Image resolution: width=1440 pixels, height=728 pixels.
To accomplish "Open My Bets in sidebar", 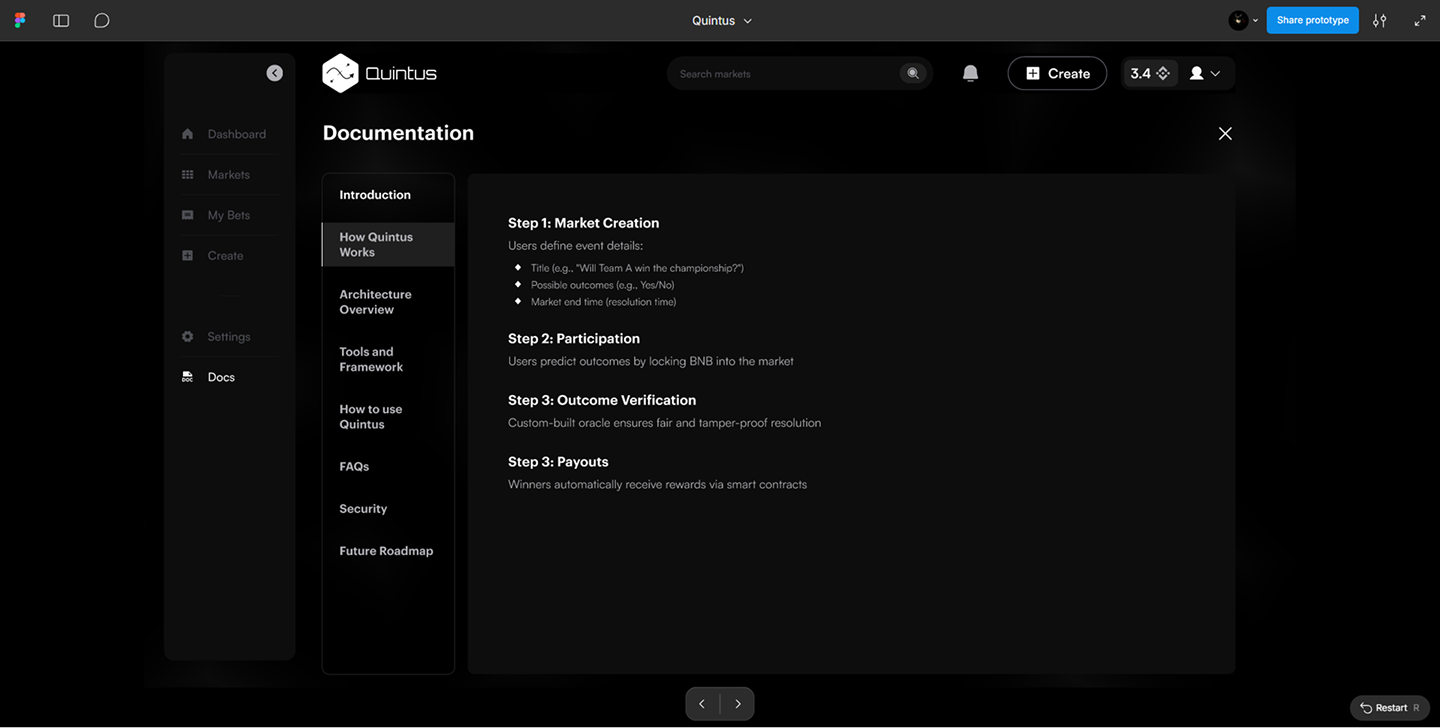I will (x=229, y=215).
